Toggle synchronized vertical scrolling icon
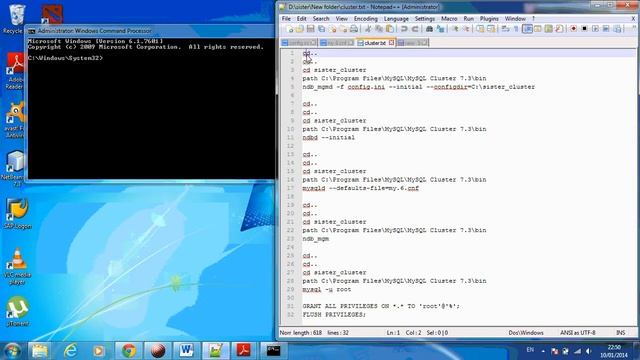The image size is (640, 360). click(480, 29)
